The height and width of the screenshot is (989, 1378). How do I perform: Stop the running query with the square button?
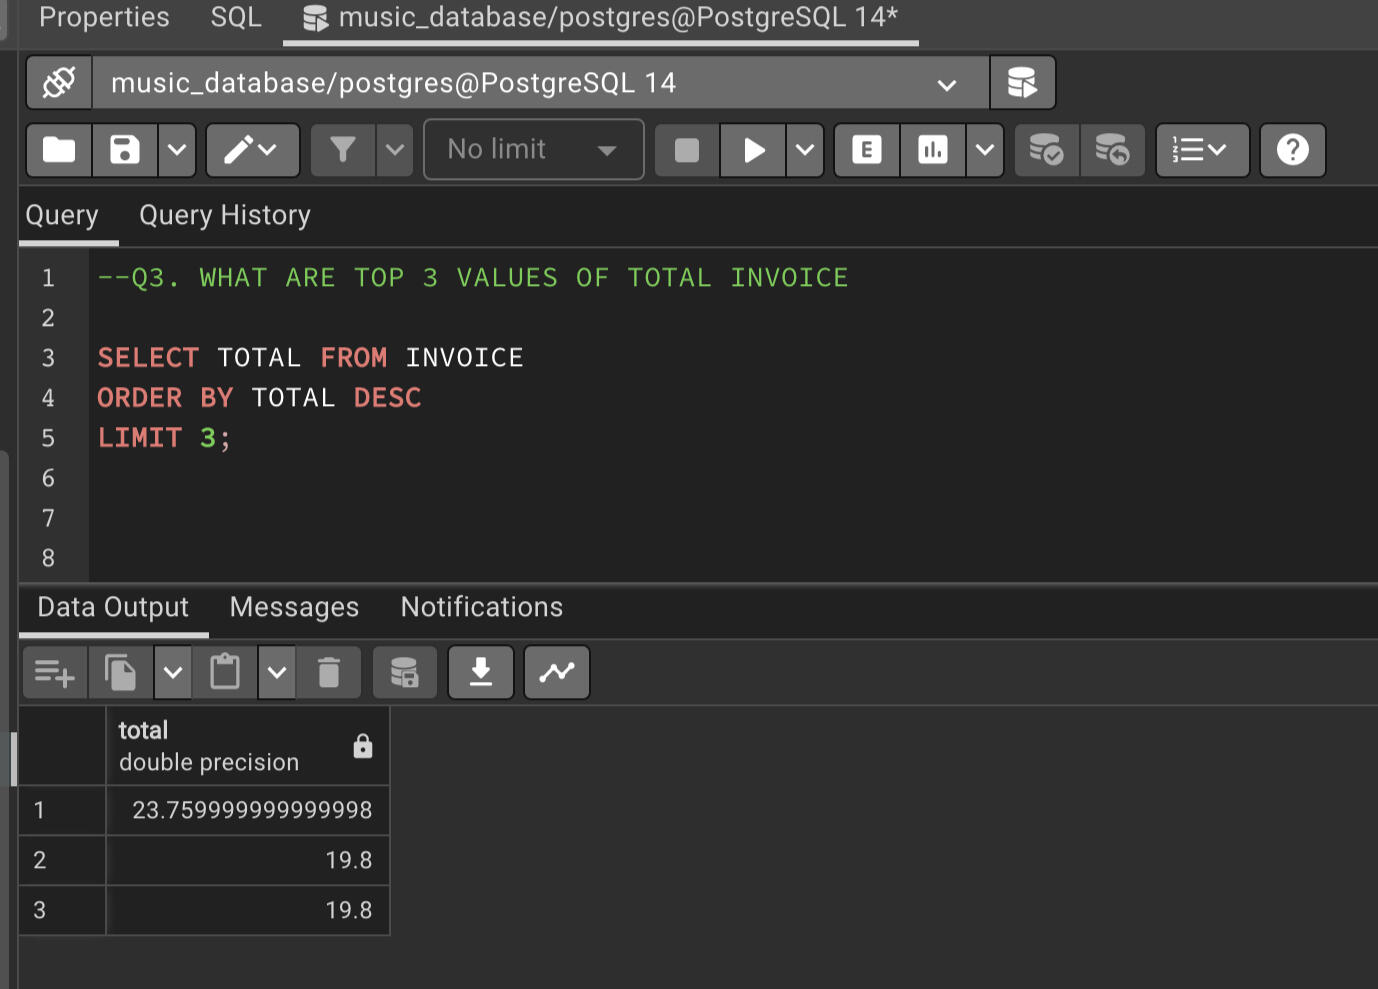point(687,150)
